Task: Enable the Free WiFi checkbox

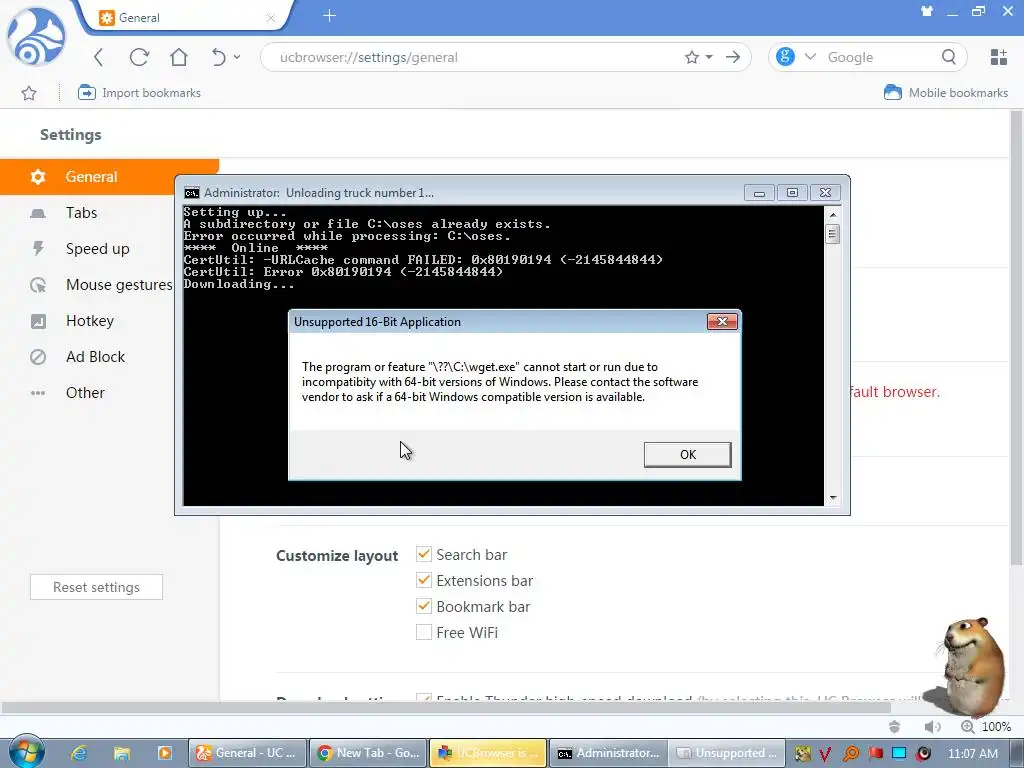Action: [424, 632]
